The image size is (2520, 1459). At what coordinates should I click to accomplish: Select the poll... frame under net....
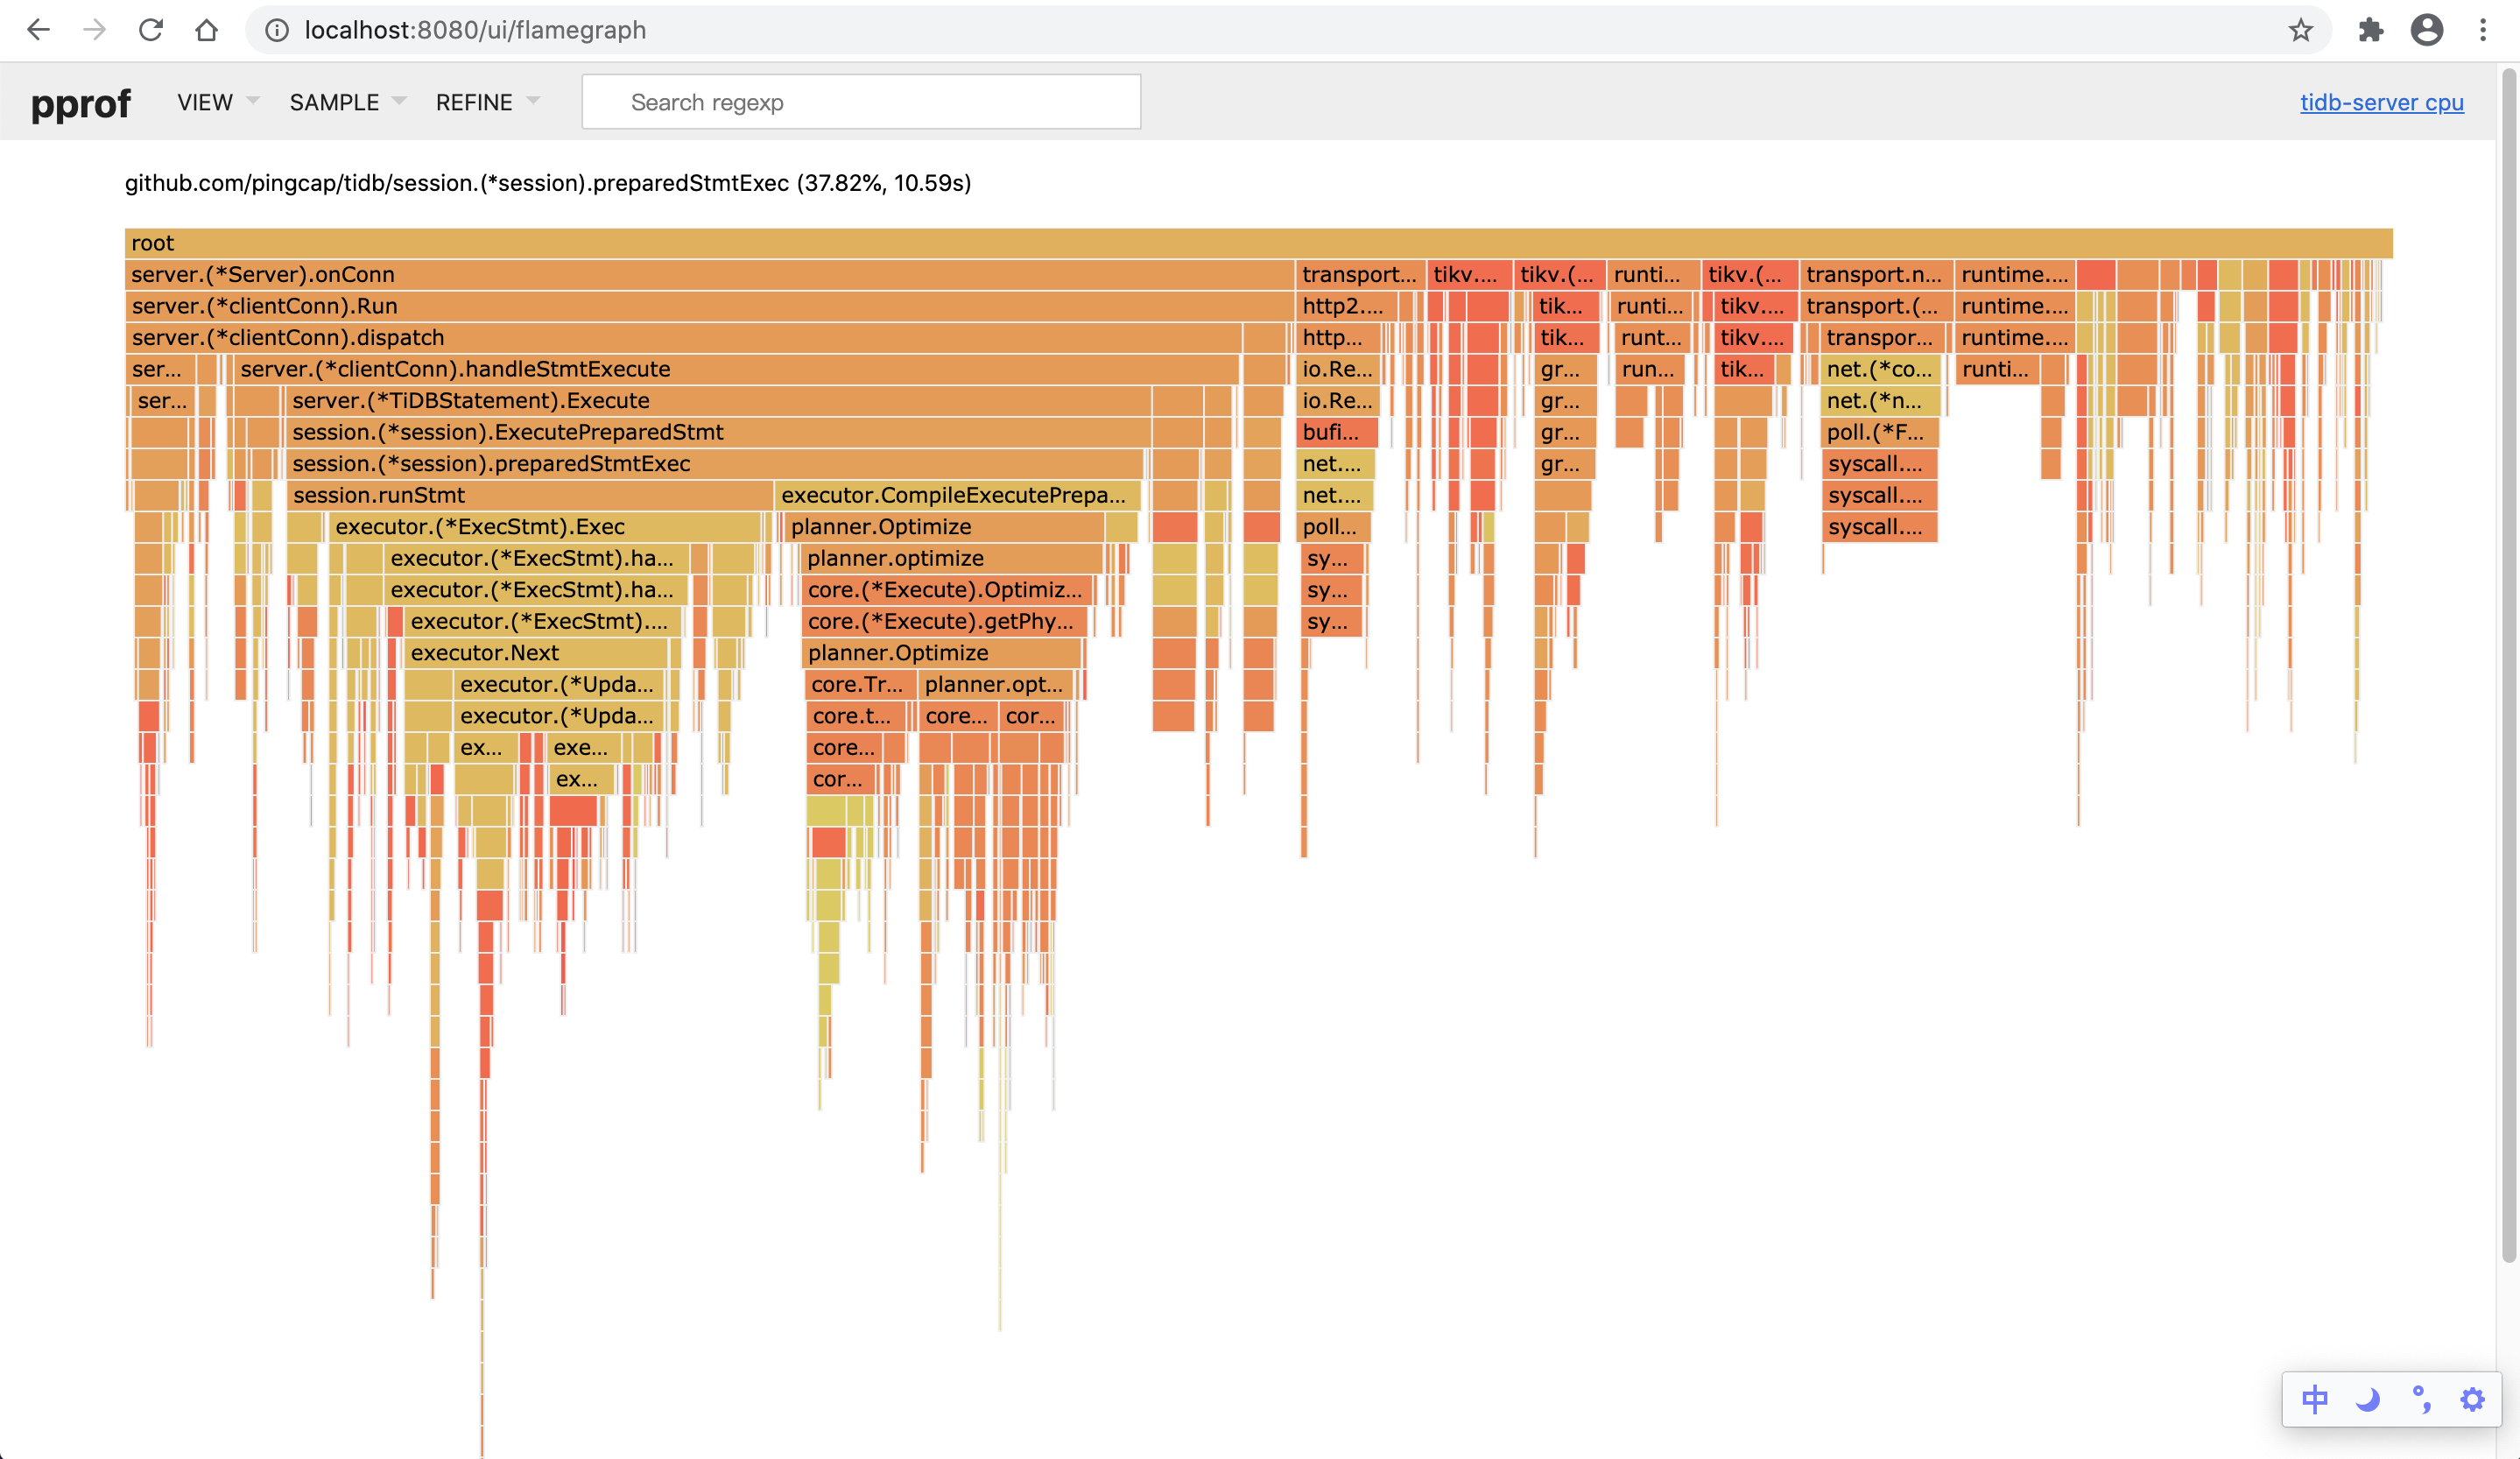[1334, 526]
